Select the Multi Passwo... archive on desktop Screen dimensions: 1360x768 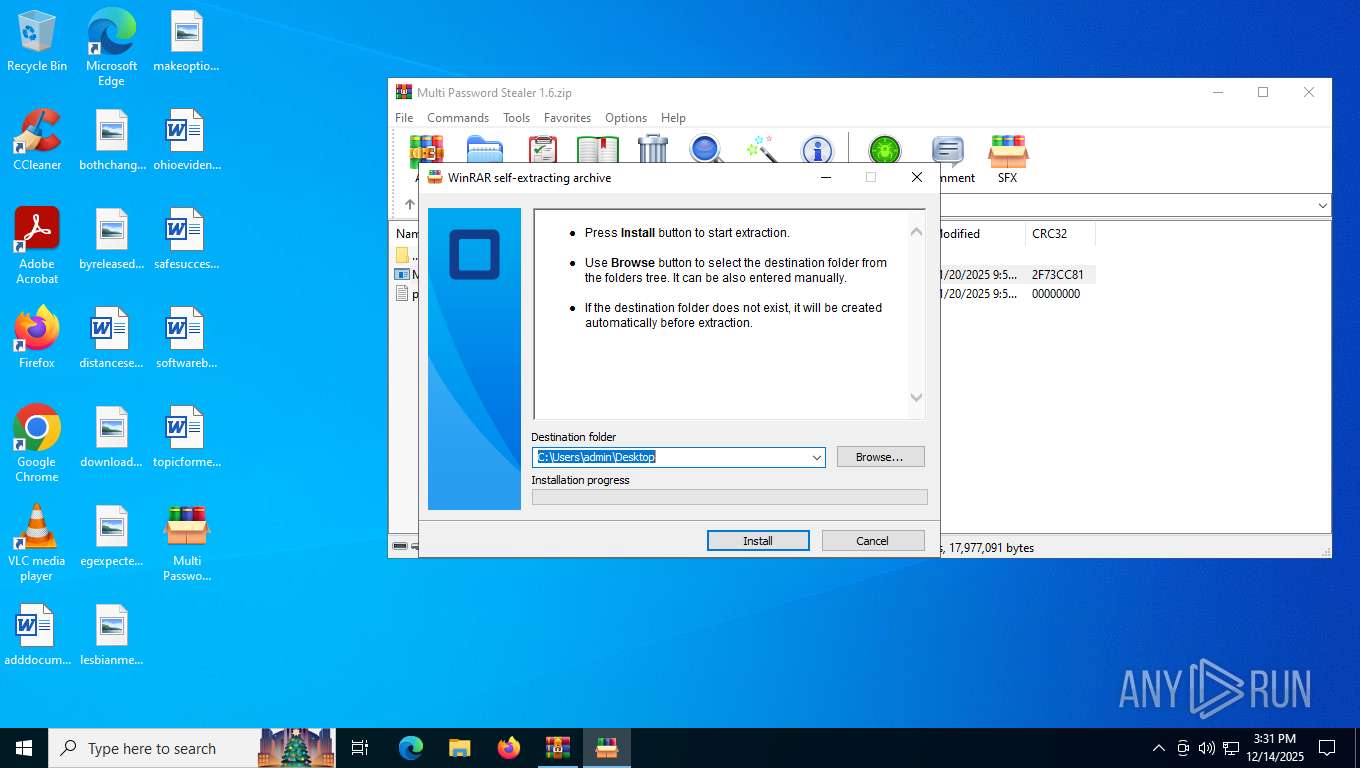pos(187,542)
